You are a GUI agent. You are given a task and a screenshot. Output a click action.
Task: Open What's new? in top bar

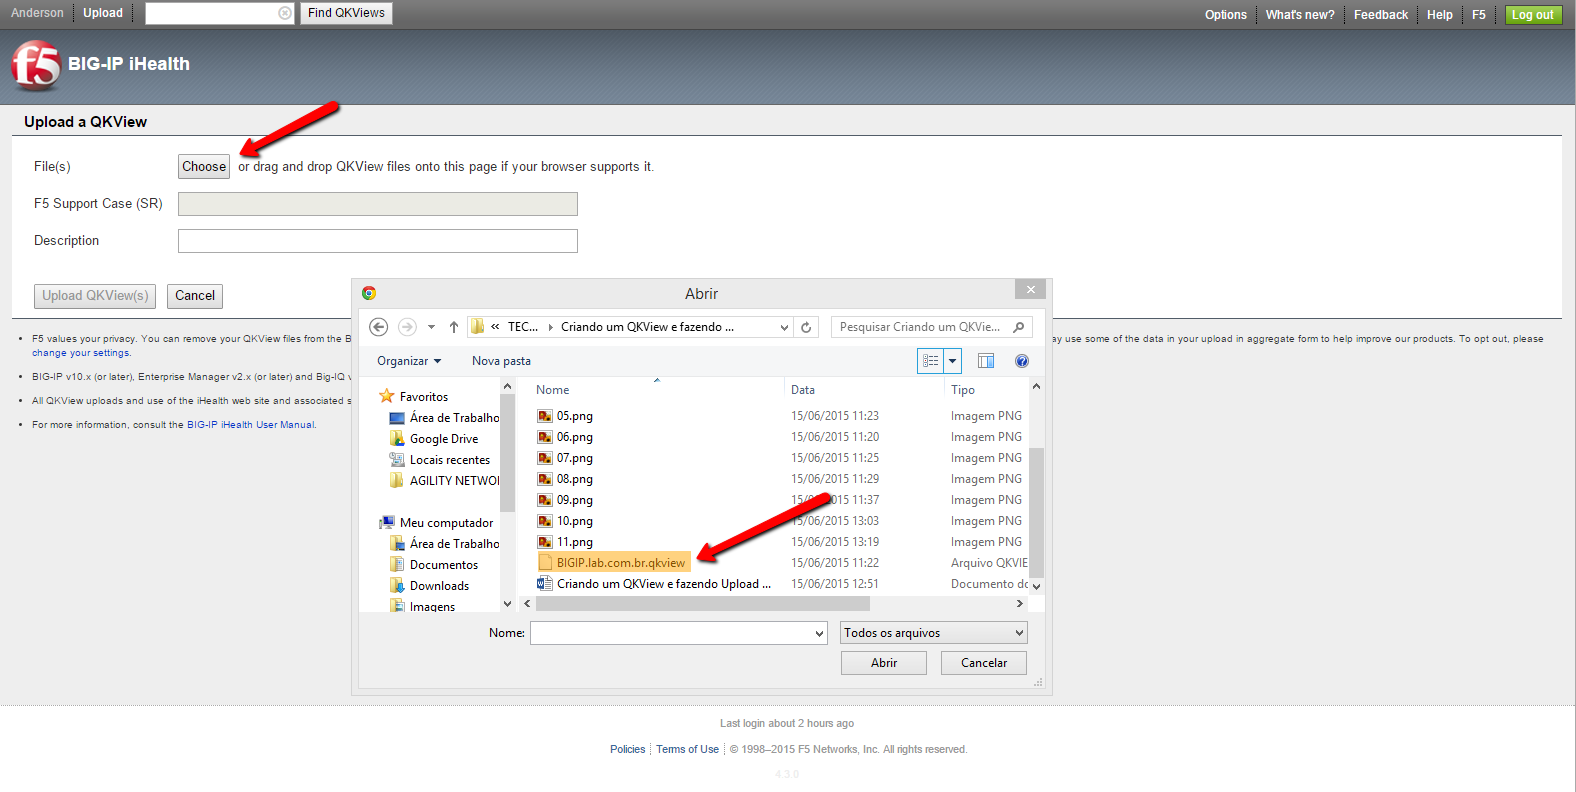point(1299,15)
